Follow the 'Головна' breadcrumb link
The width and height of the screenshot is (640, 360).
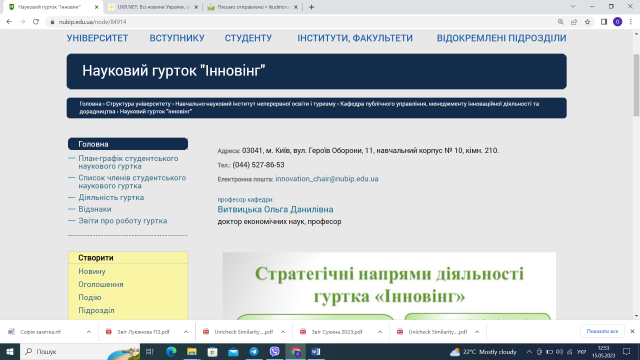pos(90,104)
